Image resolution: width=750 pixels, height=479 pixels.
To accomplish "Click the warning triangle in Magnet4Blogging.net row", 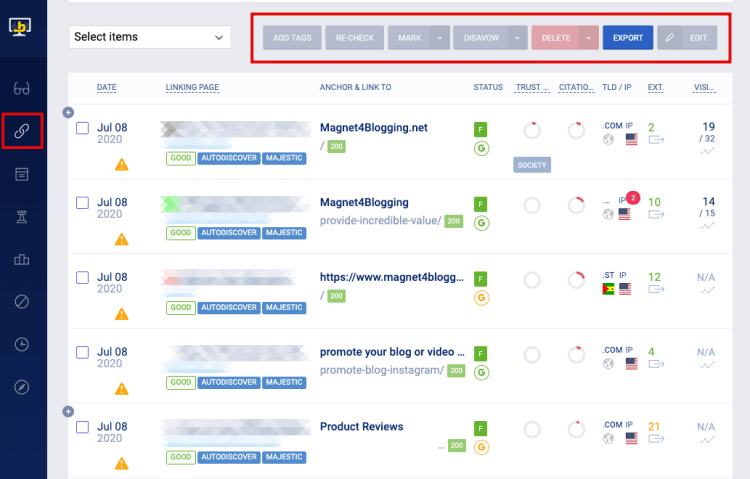I will pyautogui.click(x=121, y=165).
